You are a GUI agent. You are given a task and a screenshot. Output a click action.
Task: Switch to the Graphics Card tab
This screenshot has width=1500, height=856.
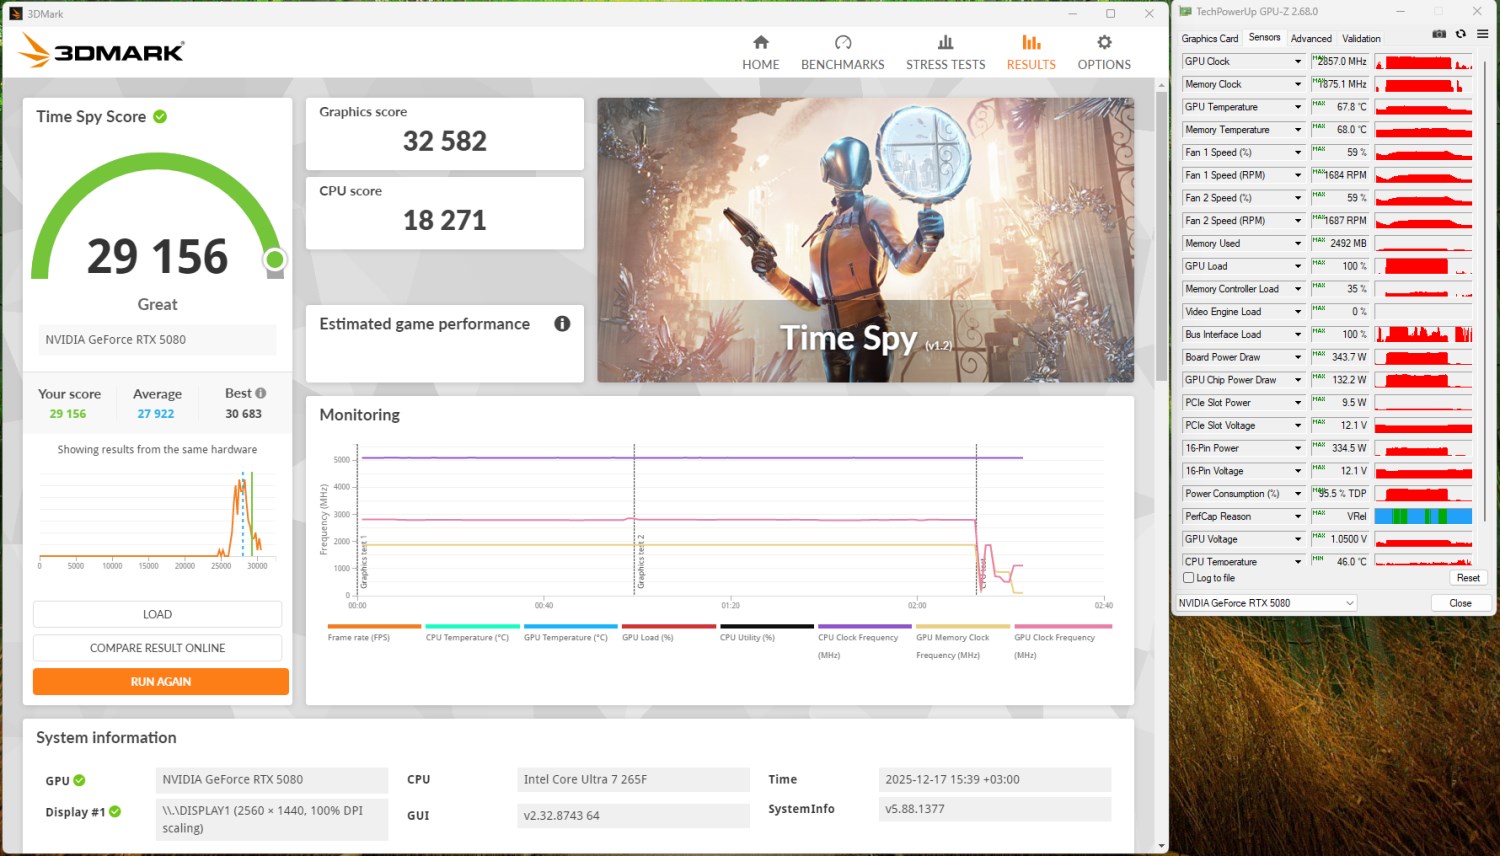click(1209, 39)
